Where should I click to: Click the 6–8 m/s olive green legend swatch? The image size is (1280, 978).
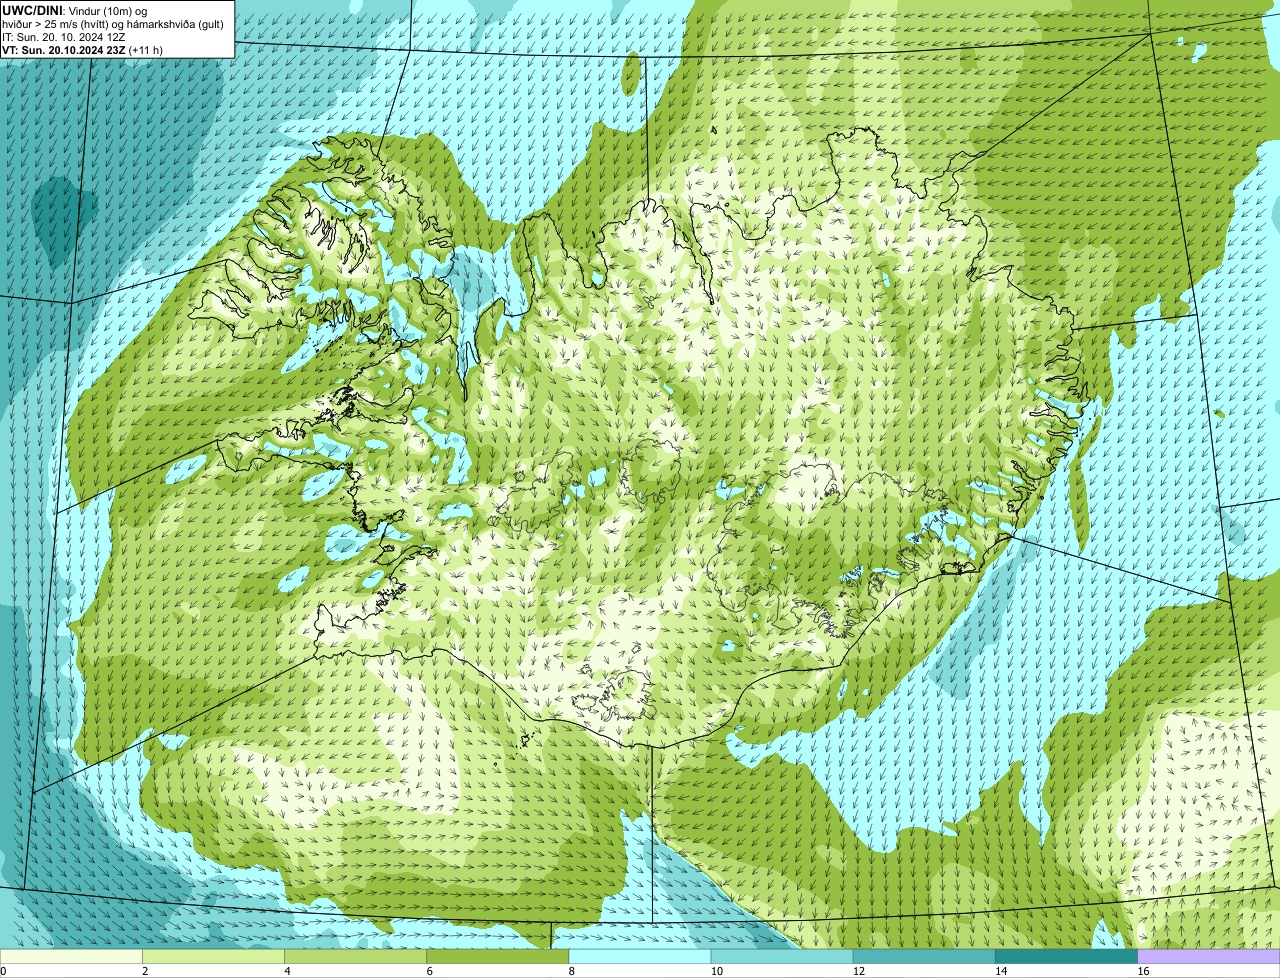[x=498, y=956]
